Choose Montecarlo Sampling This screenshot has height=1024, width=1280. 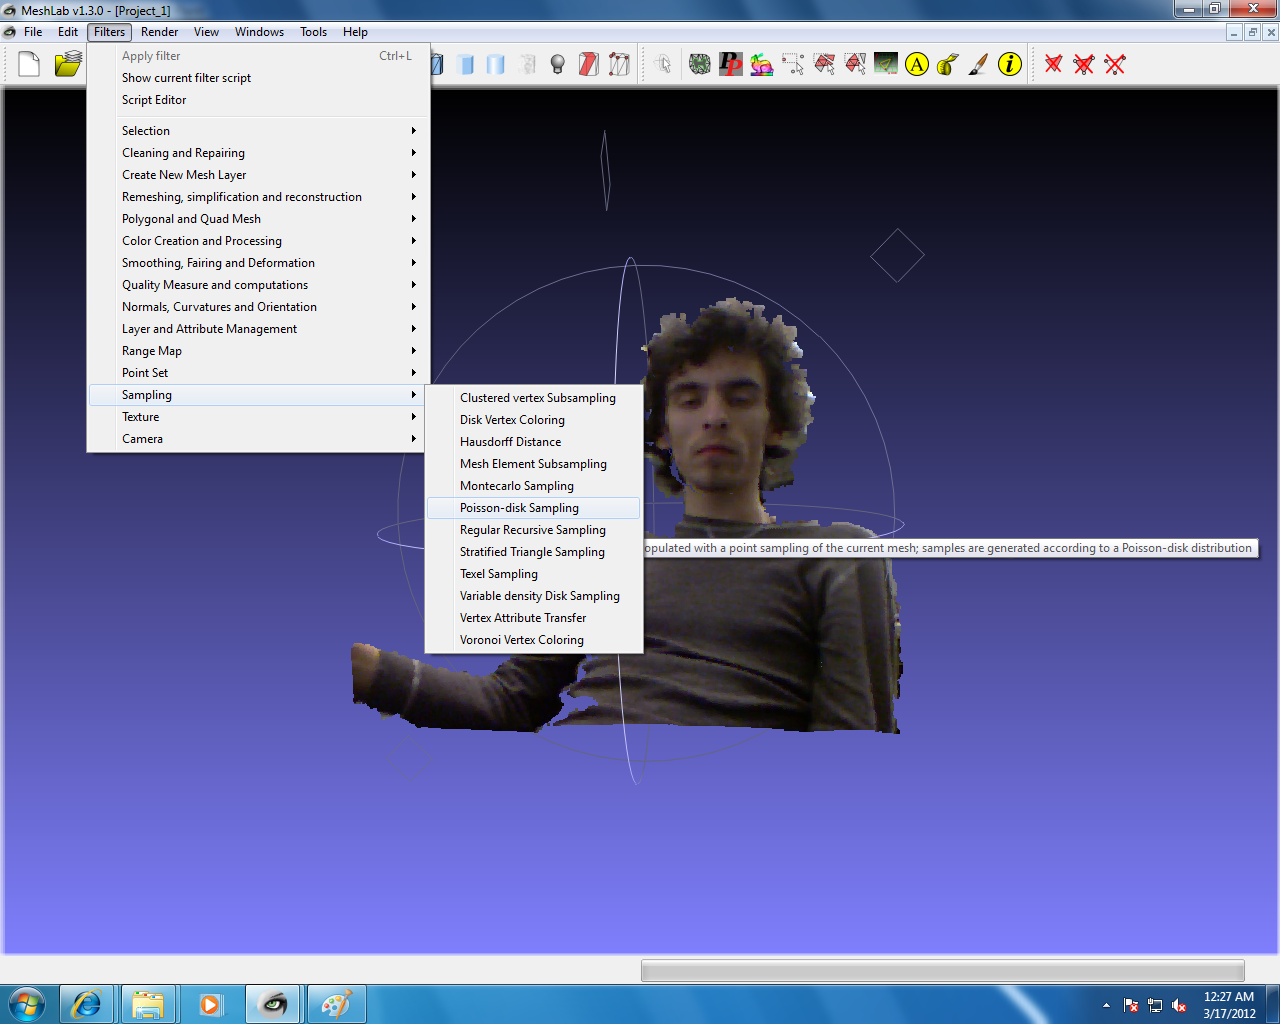[534, 486]
